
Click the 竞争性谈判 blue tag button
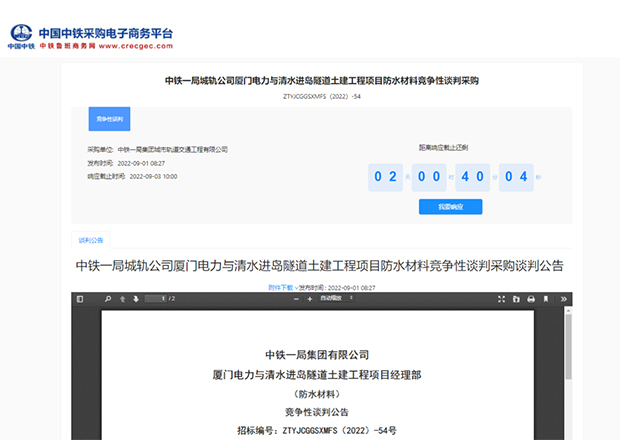[x=110, y=119]
